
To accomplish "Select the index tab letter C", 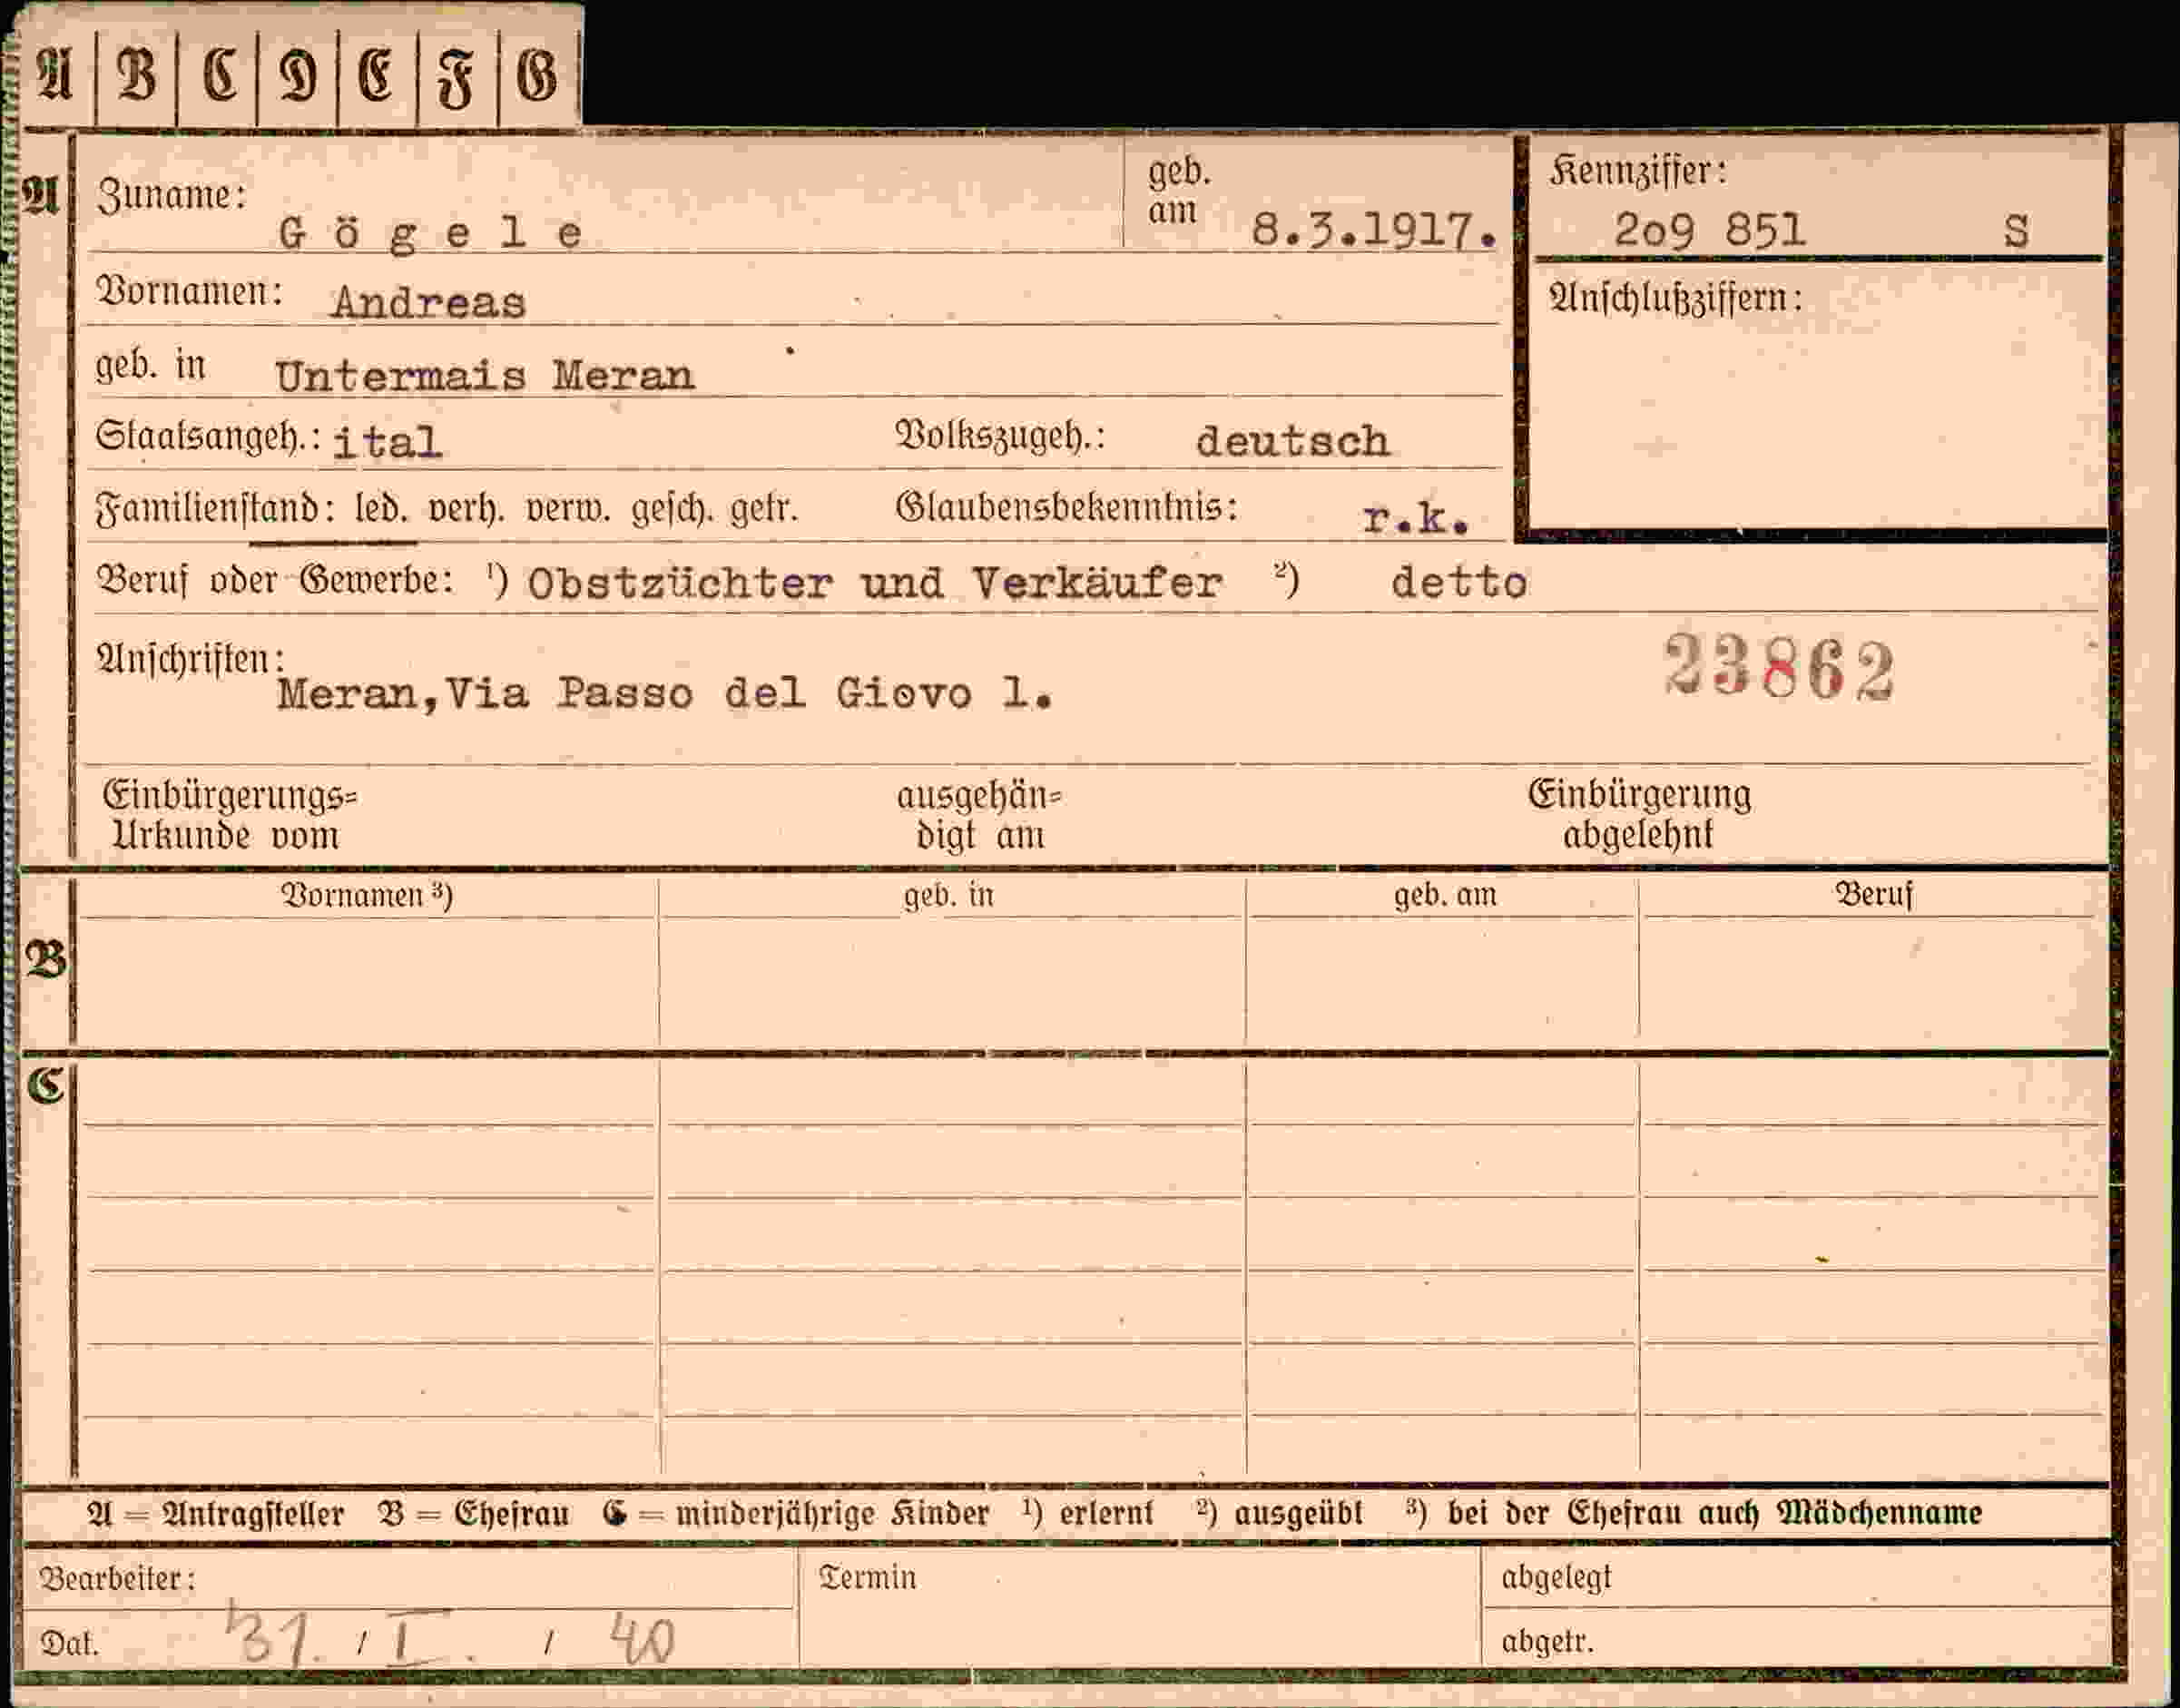I will click(219, 77).
